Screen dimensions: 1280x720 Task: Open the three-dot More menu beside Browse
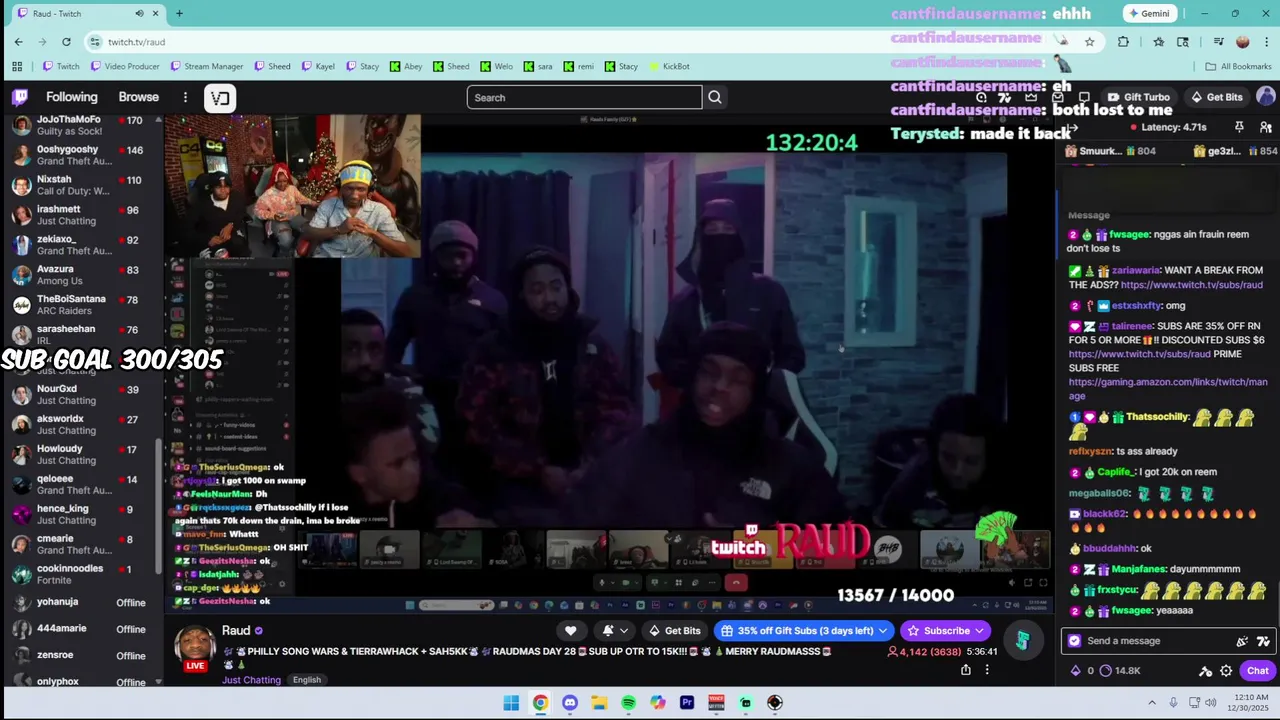pyautogui.click(x=185, y=97)
